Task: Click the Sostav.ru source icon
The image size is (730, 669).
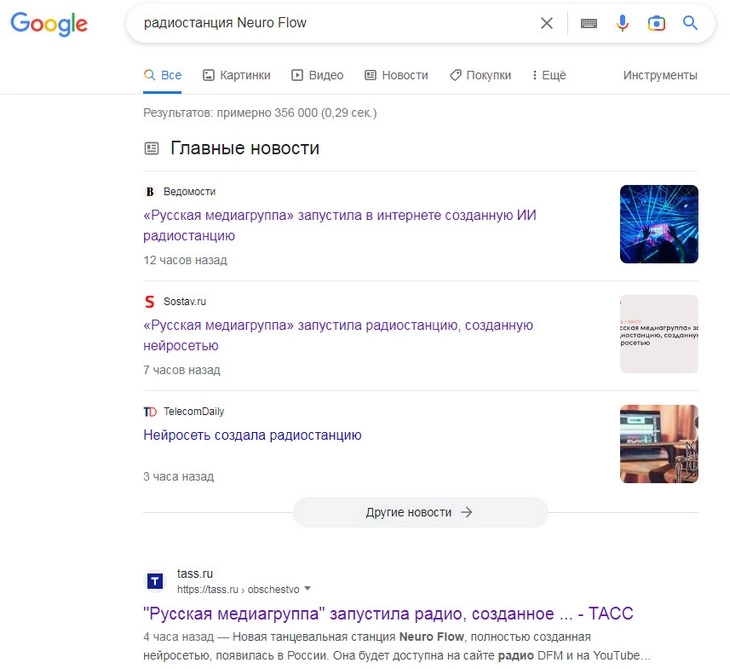Action: [x=149, y=302]
